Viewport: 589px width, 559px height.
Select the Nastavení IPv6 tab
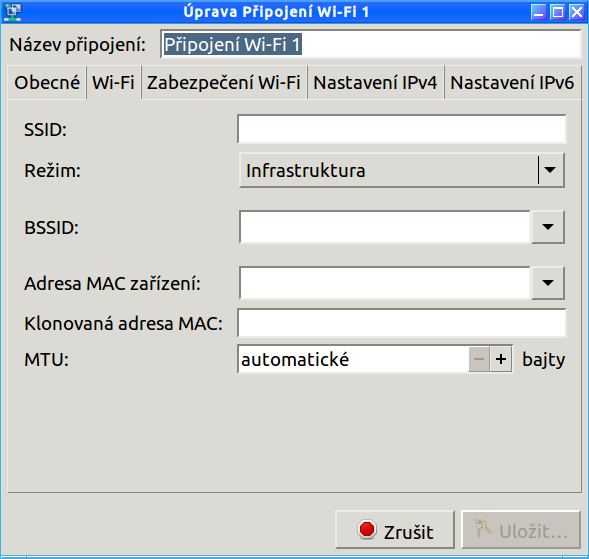(x=512, y=83)
